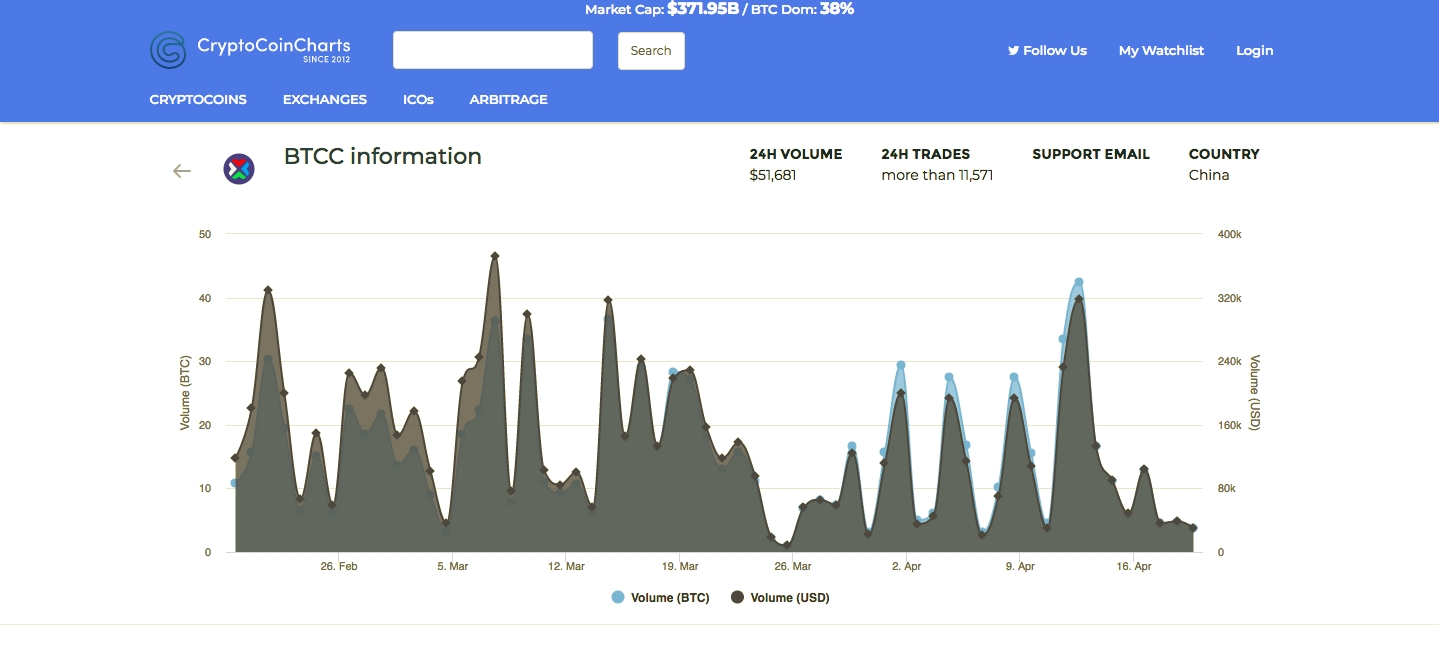
Task: Click the BTCC exchange logo icon
Action: pos(239,169)
